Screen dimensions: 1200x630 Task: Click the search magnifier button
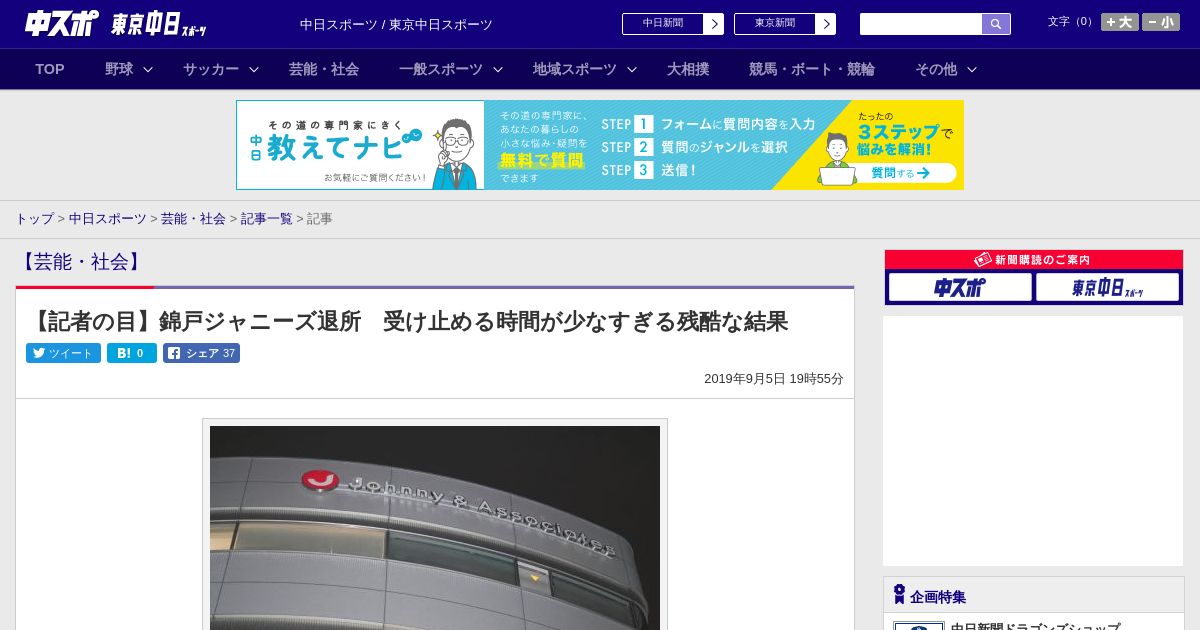[996, 24]
